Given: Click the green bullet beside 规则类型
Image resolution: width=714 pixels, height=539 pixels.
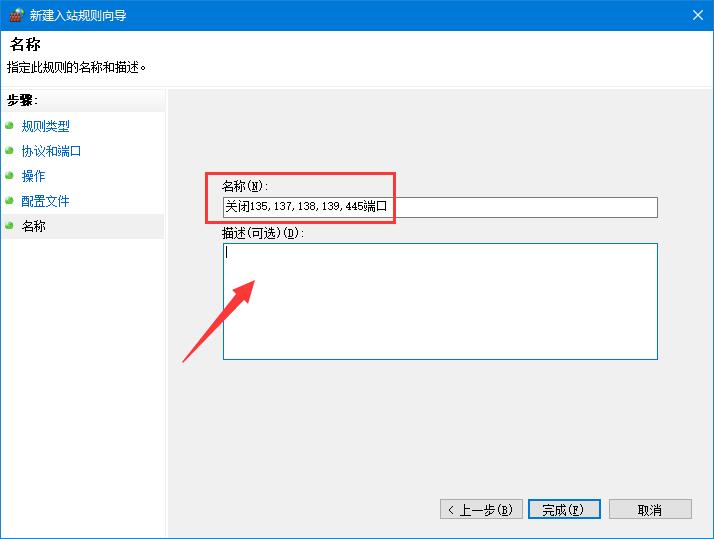Looking at the screenshot, I should click(x=10, y=125).
